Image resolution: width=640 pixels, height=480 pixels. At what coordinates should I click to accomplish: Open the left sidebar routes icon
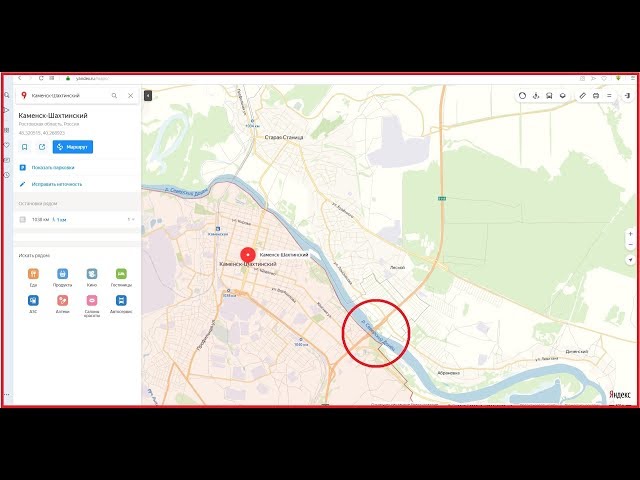[x=7, y=110]
